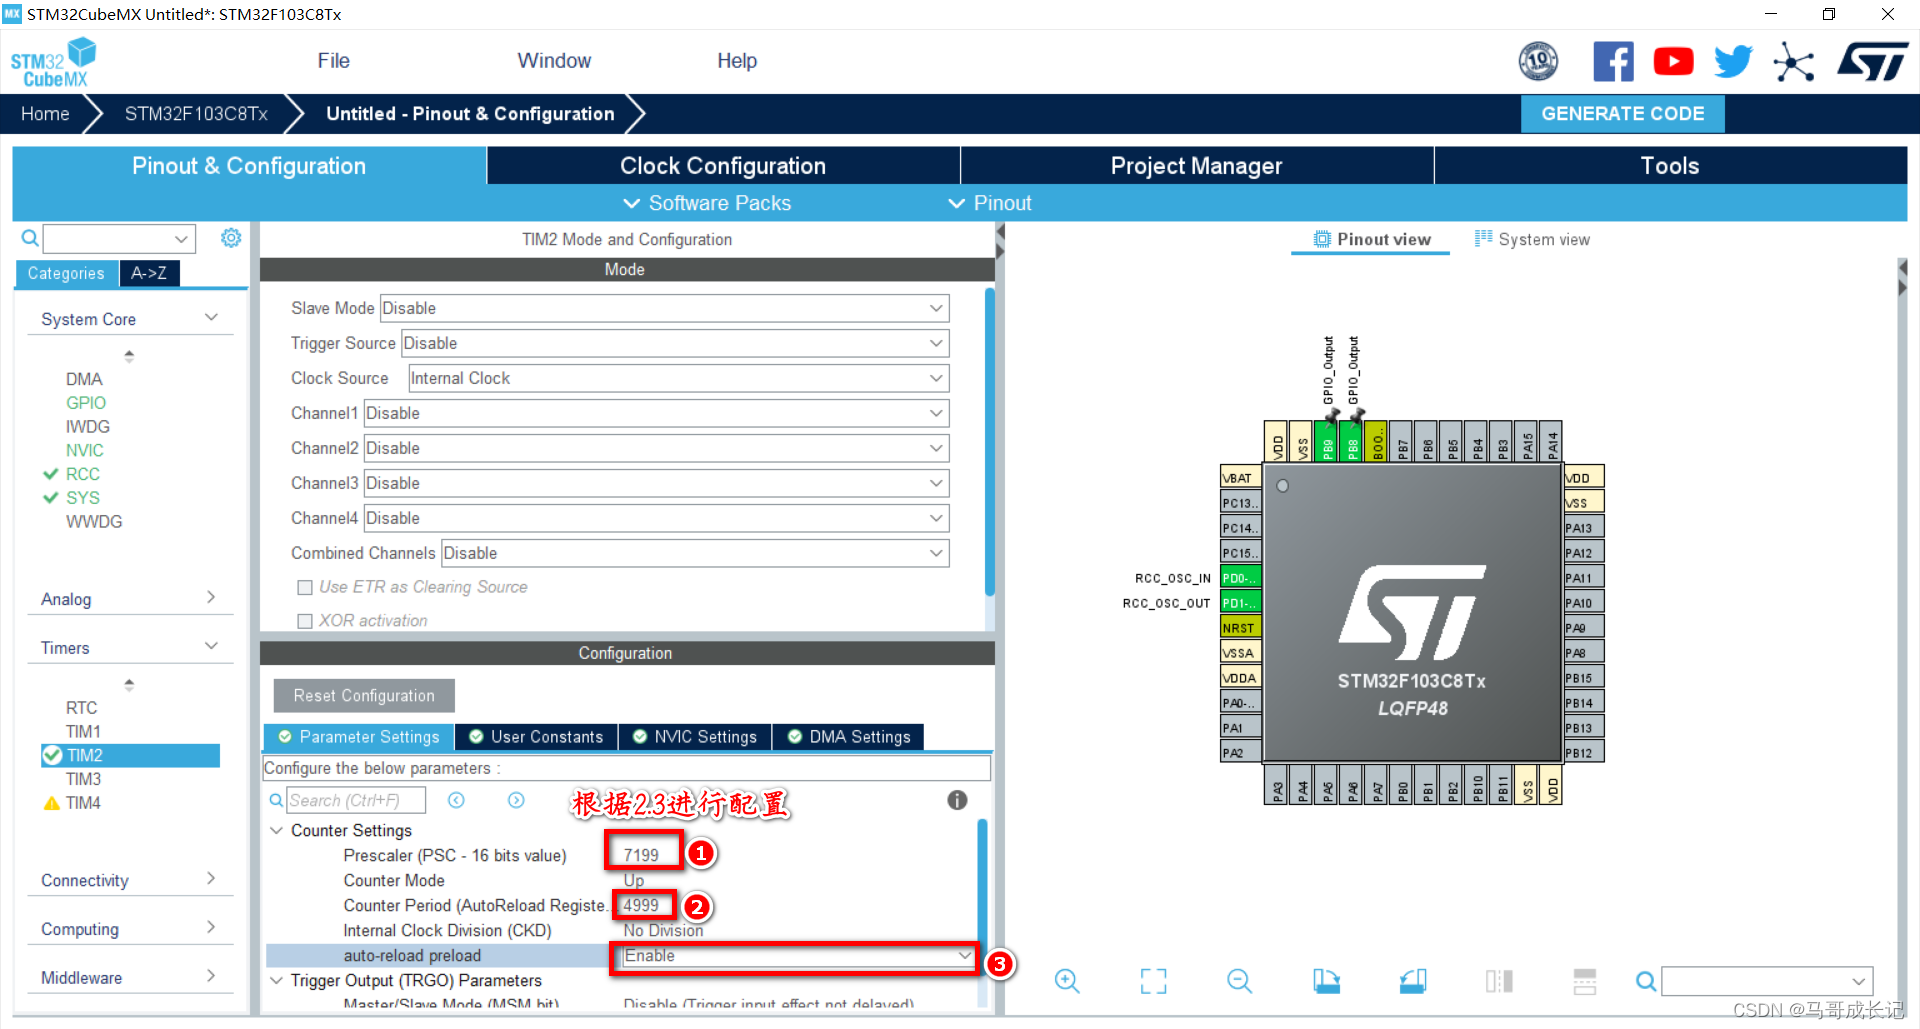Collapse Counter Settings group
This screenshot has width=1920, height=1029.
click(277, 830)
